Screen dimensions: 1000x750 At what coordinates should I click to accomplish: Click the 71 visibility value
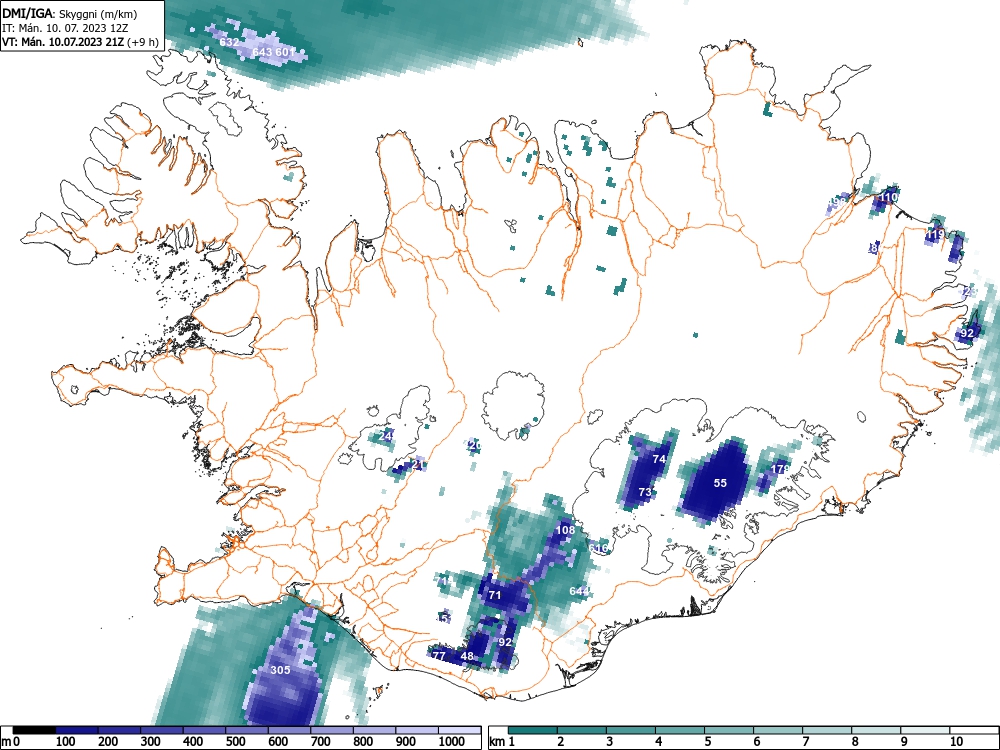click(x=495, y=595)
